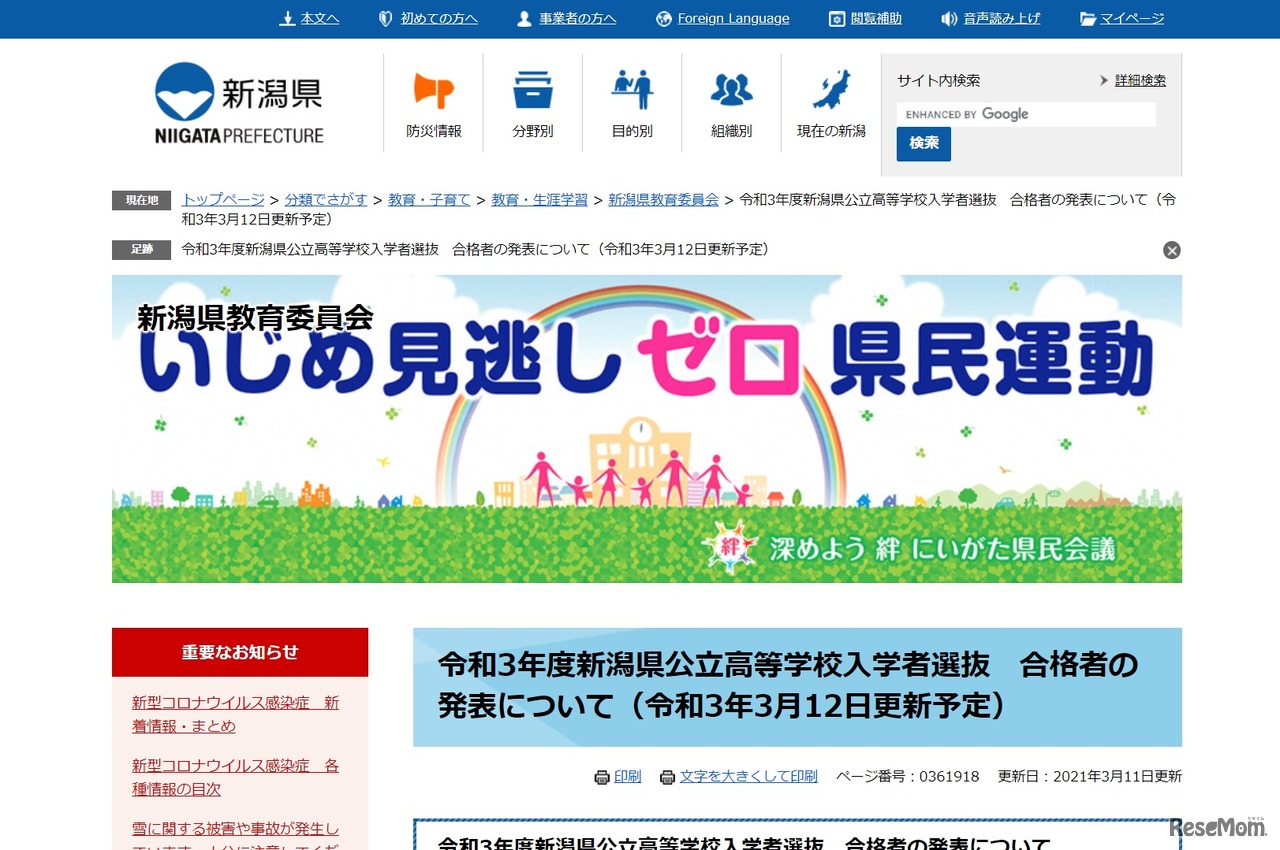Go to 分類でさがす breadcrumb
The width and height of the screenshot is (1280, 850).
tap(326, 200)
